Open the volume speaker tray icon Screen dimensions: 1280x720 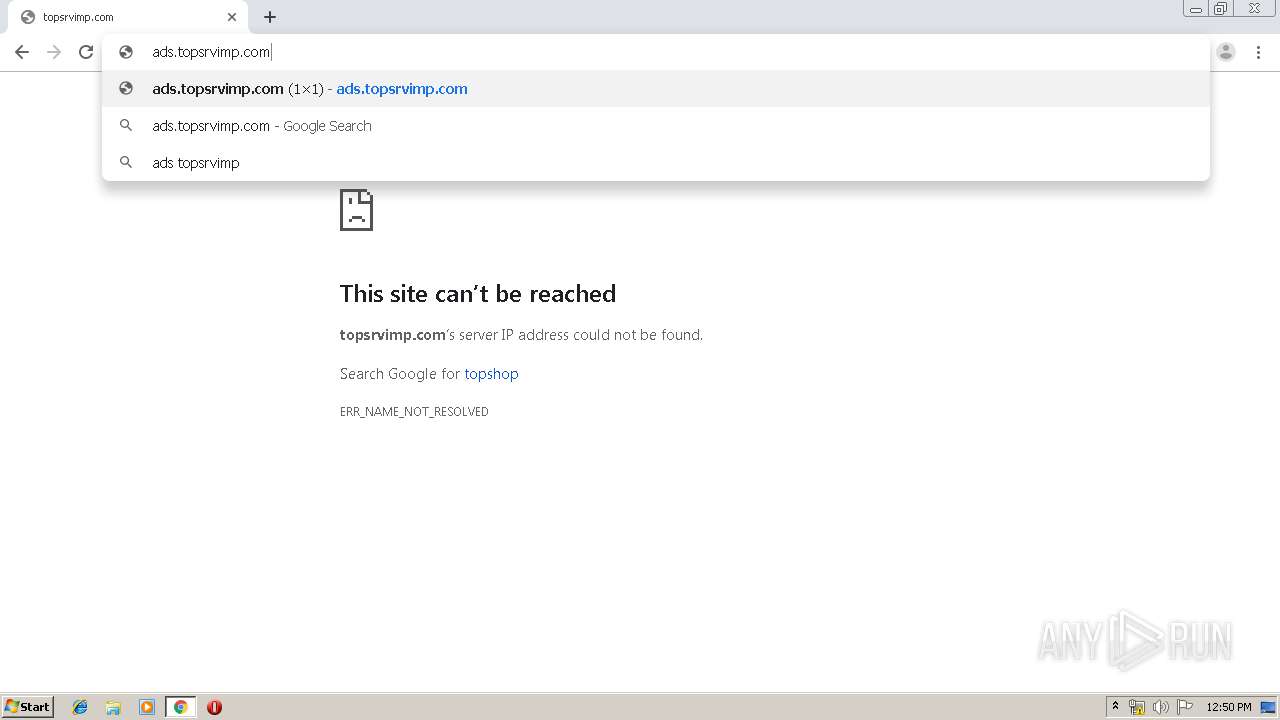(x=1161, y=707)
